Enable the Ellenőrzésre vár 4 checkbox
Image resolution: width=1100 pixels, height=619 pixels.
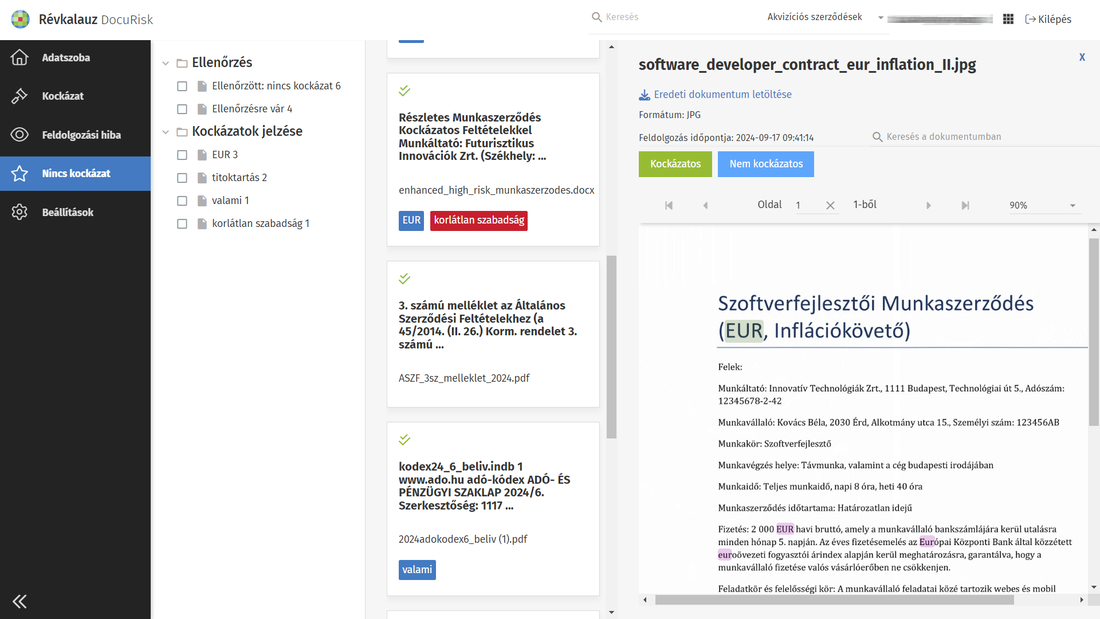pos(182,109)
